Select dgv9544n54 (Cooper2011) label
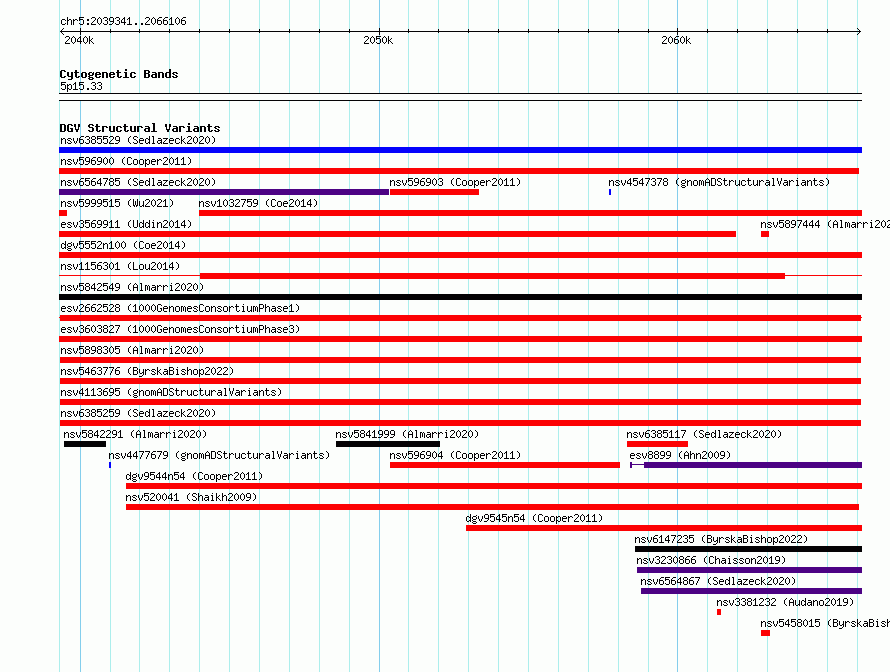The width and height of the screenshot is (890, 672). [194, 476]
